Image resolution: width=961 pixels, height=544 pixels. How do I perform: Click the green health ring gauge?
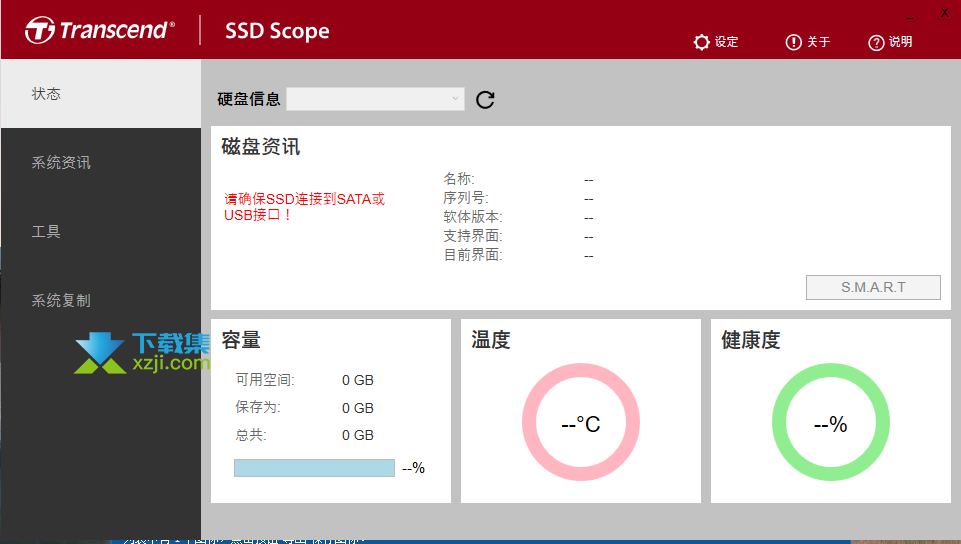[830, 422]
